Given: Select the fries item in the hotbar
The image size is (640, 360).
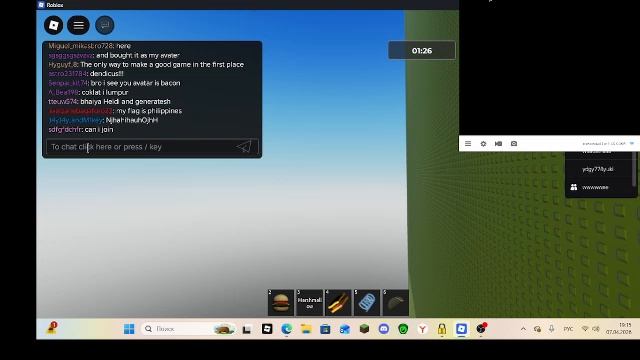Looking at the screenshot, I should (338, 302).
